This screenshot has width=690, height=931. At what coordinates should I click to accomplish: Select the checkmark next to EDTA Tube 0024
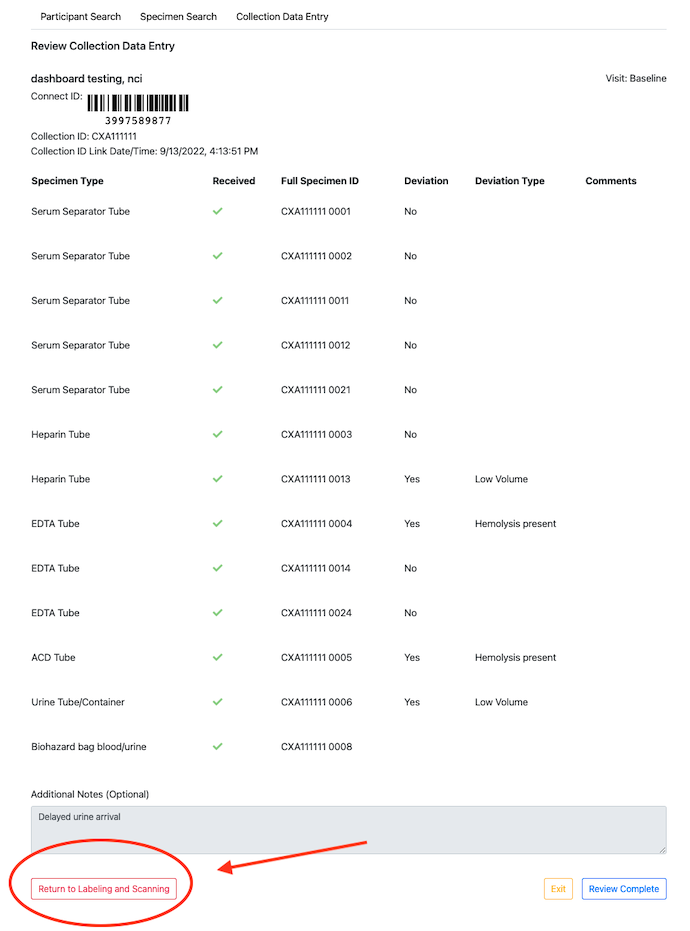(217, 613)
